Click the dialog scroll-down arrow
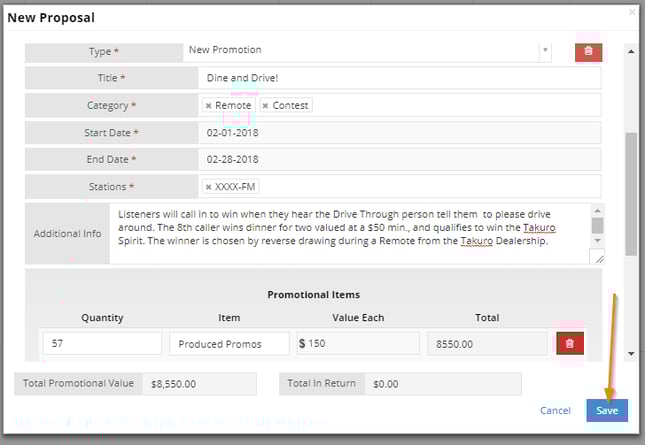Viewport: 645px width, 445px height. point(631,354)
